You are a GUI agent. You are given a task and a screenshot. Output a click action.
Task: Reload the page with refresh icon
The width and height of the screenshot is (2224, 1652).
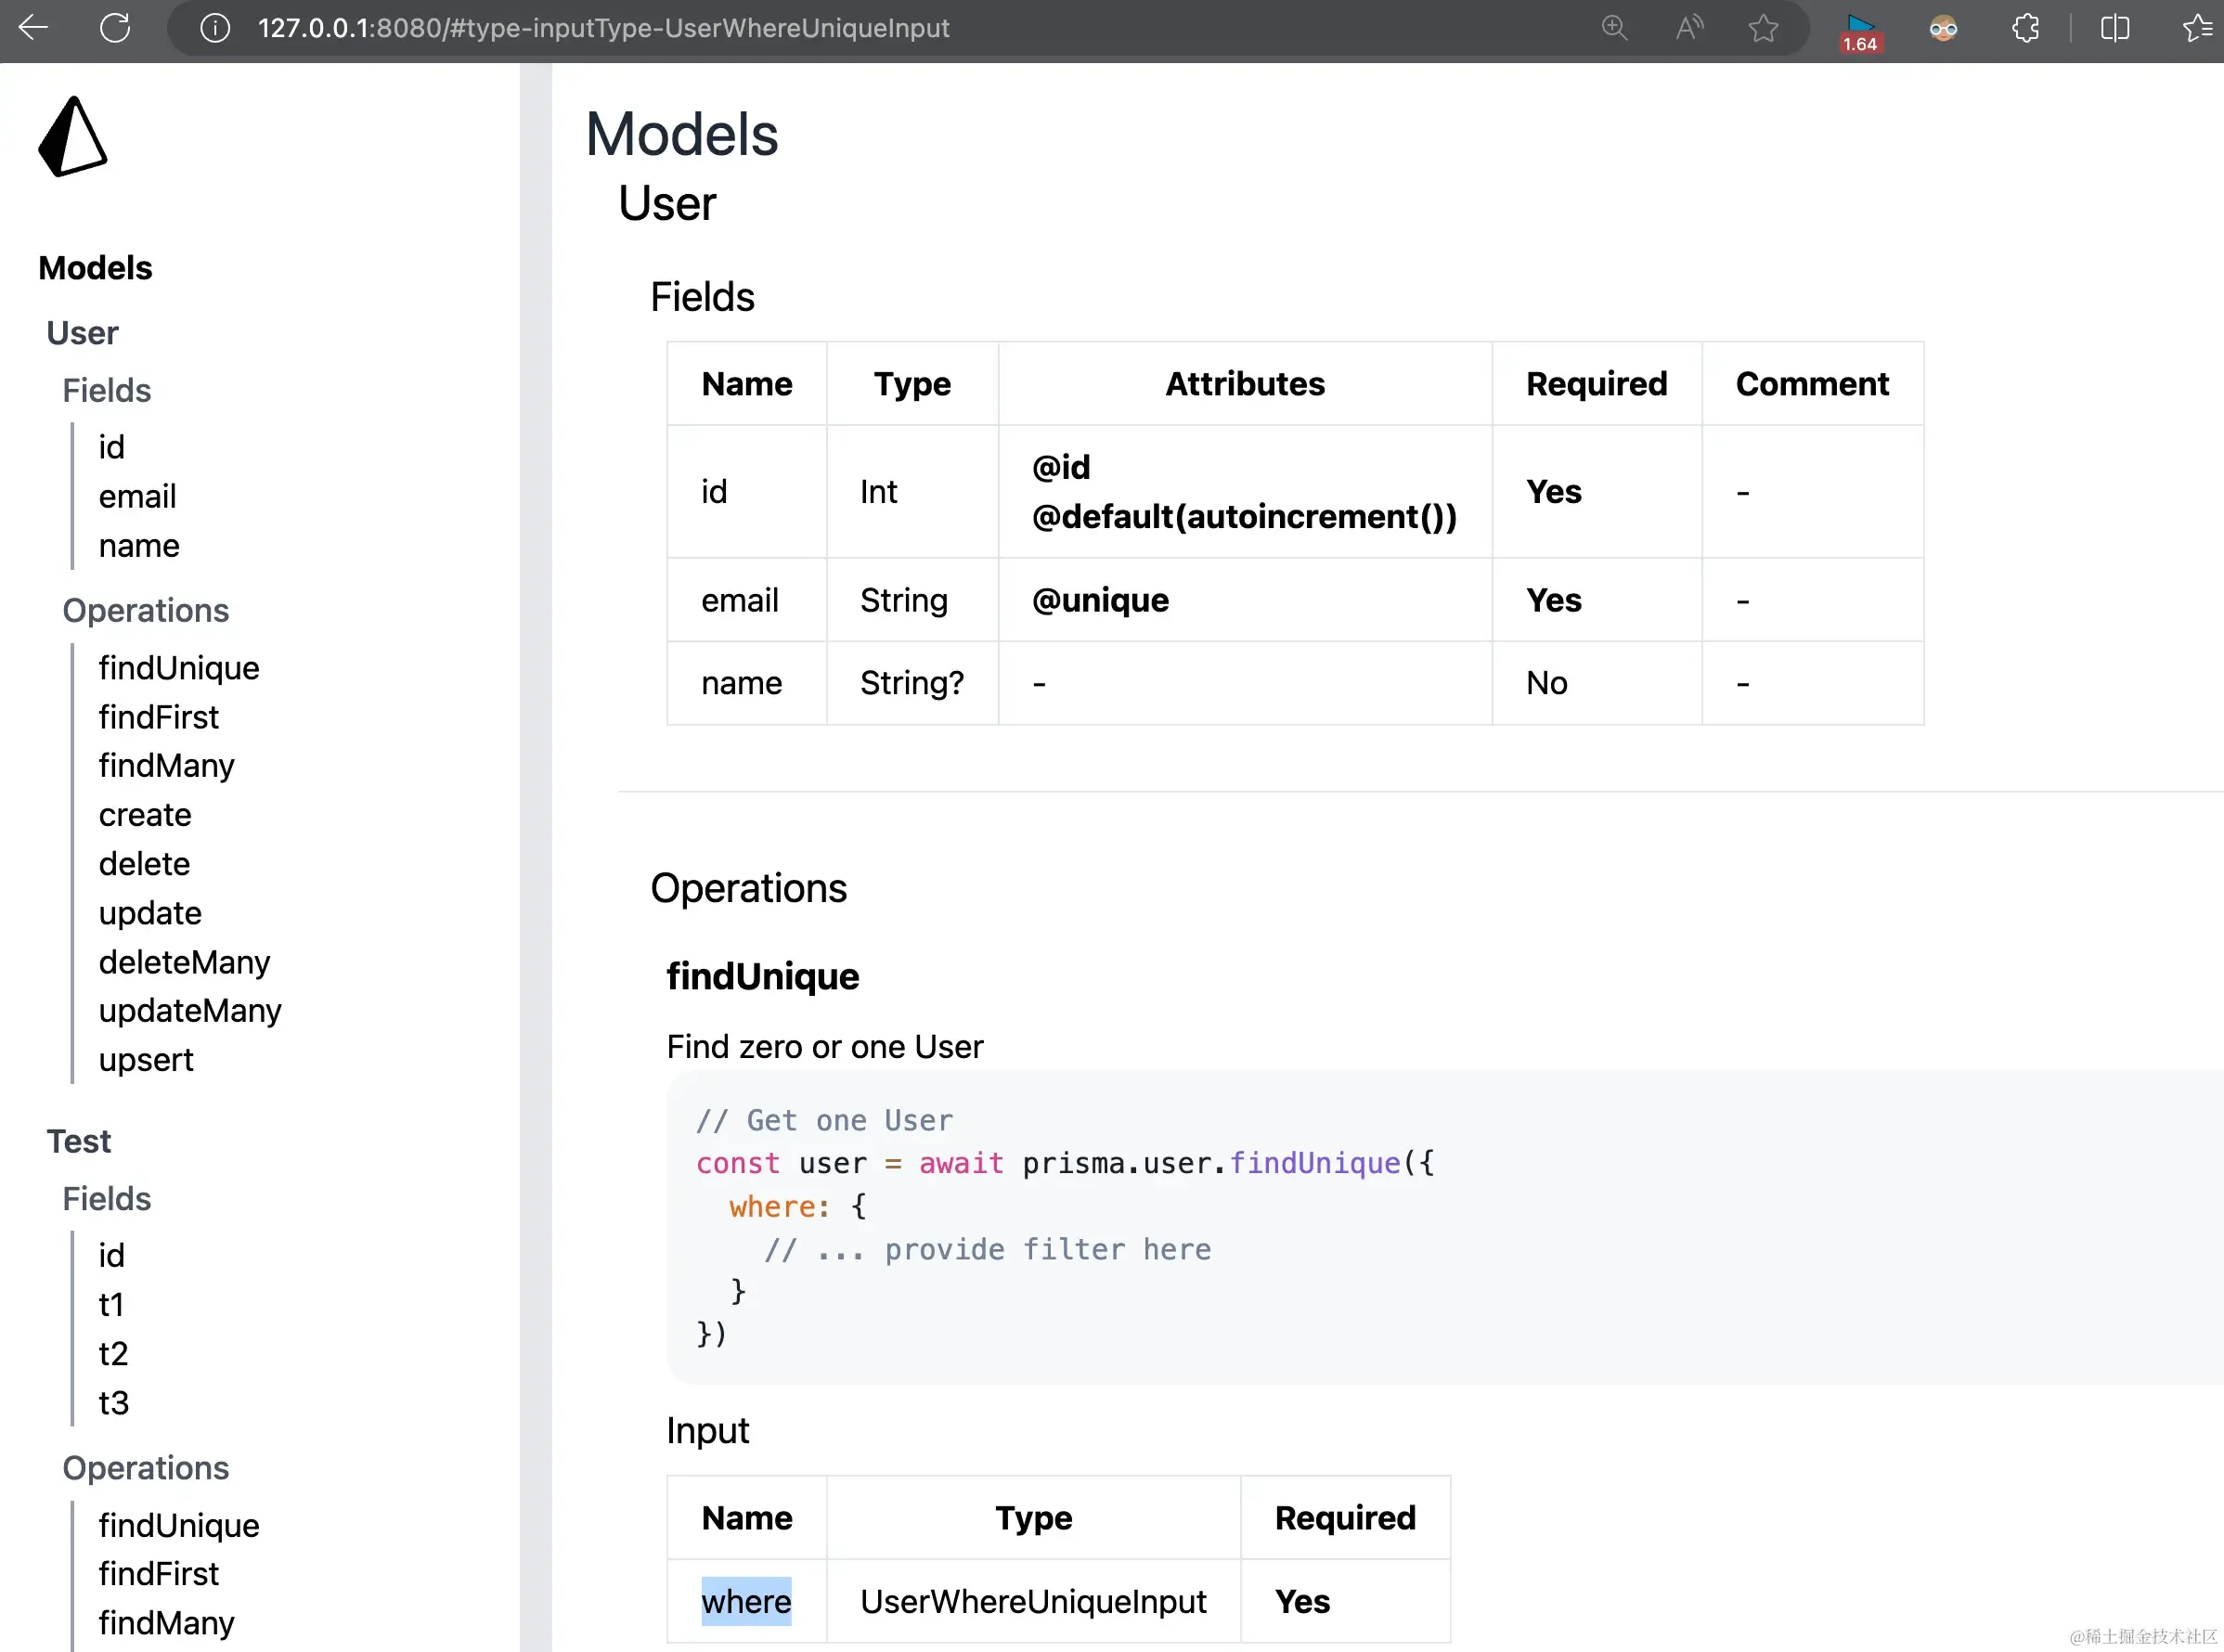point(115,27)
